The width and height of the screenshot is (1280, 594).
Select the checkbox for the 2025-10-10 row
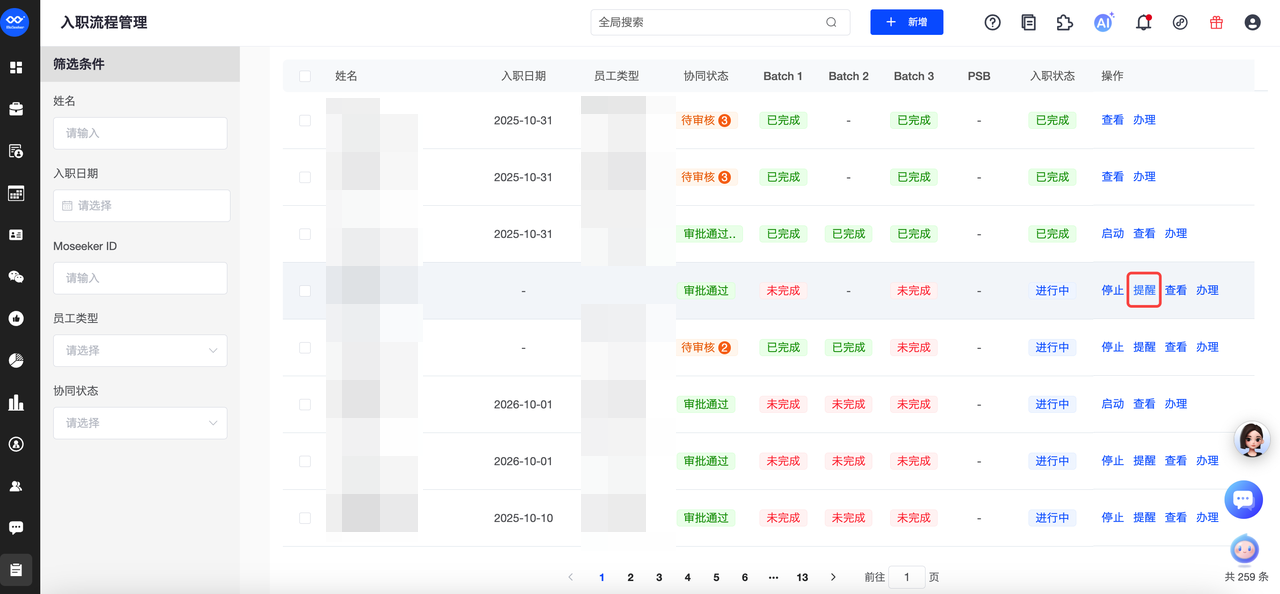(x=305, y=518)
